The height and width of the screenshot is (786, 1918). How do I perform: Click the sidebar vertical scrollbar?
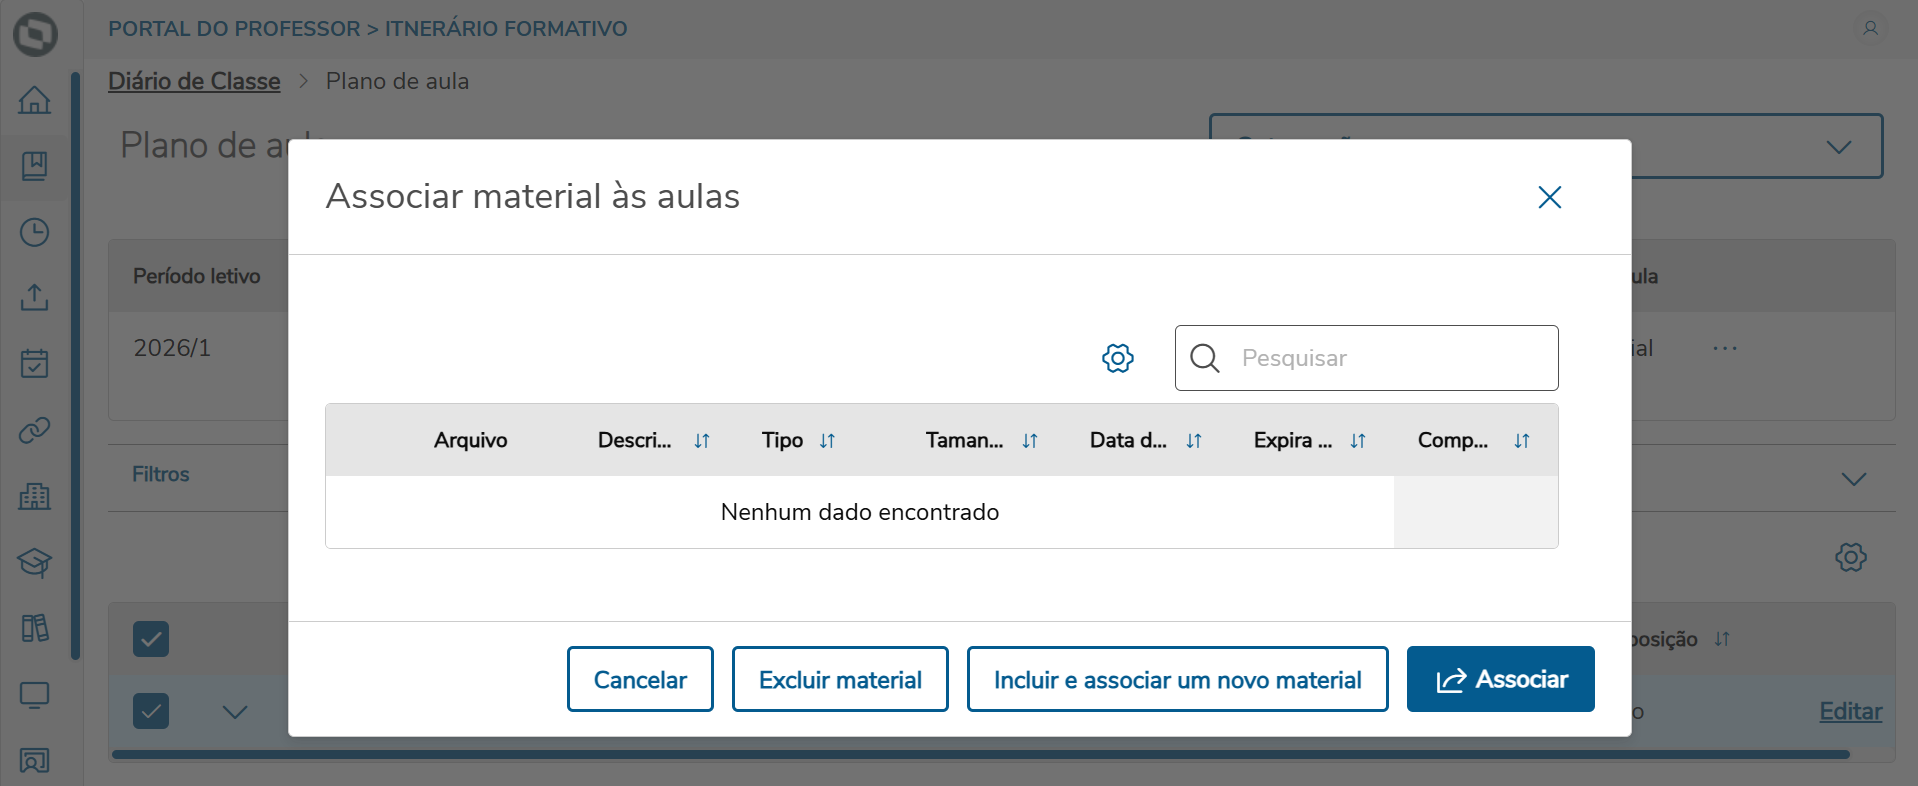click(75, 365)
